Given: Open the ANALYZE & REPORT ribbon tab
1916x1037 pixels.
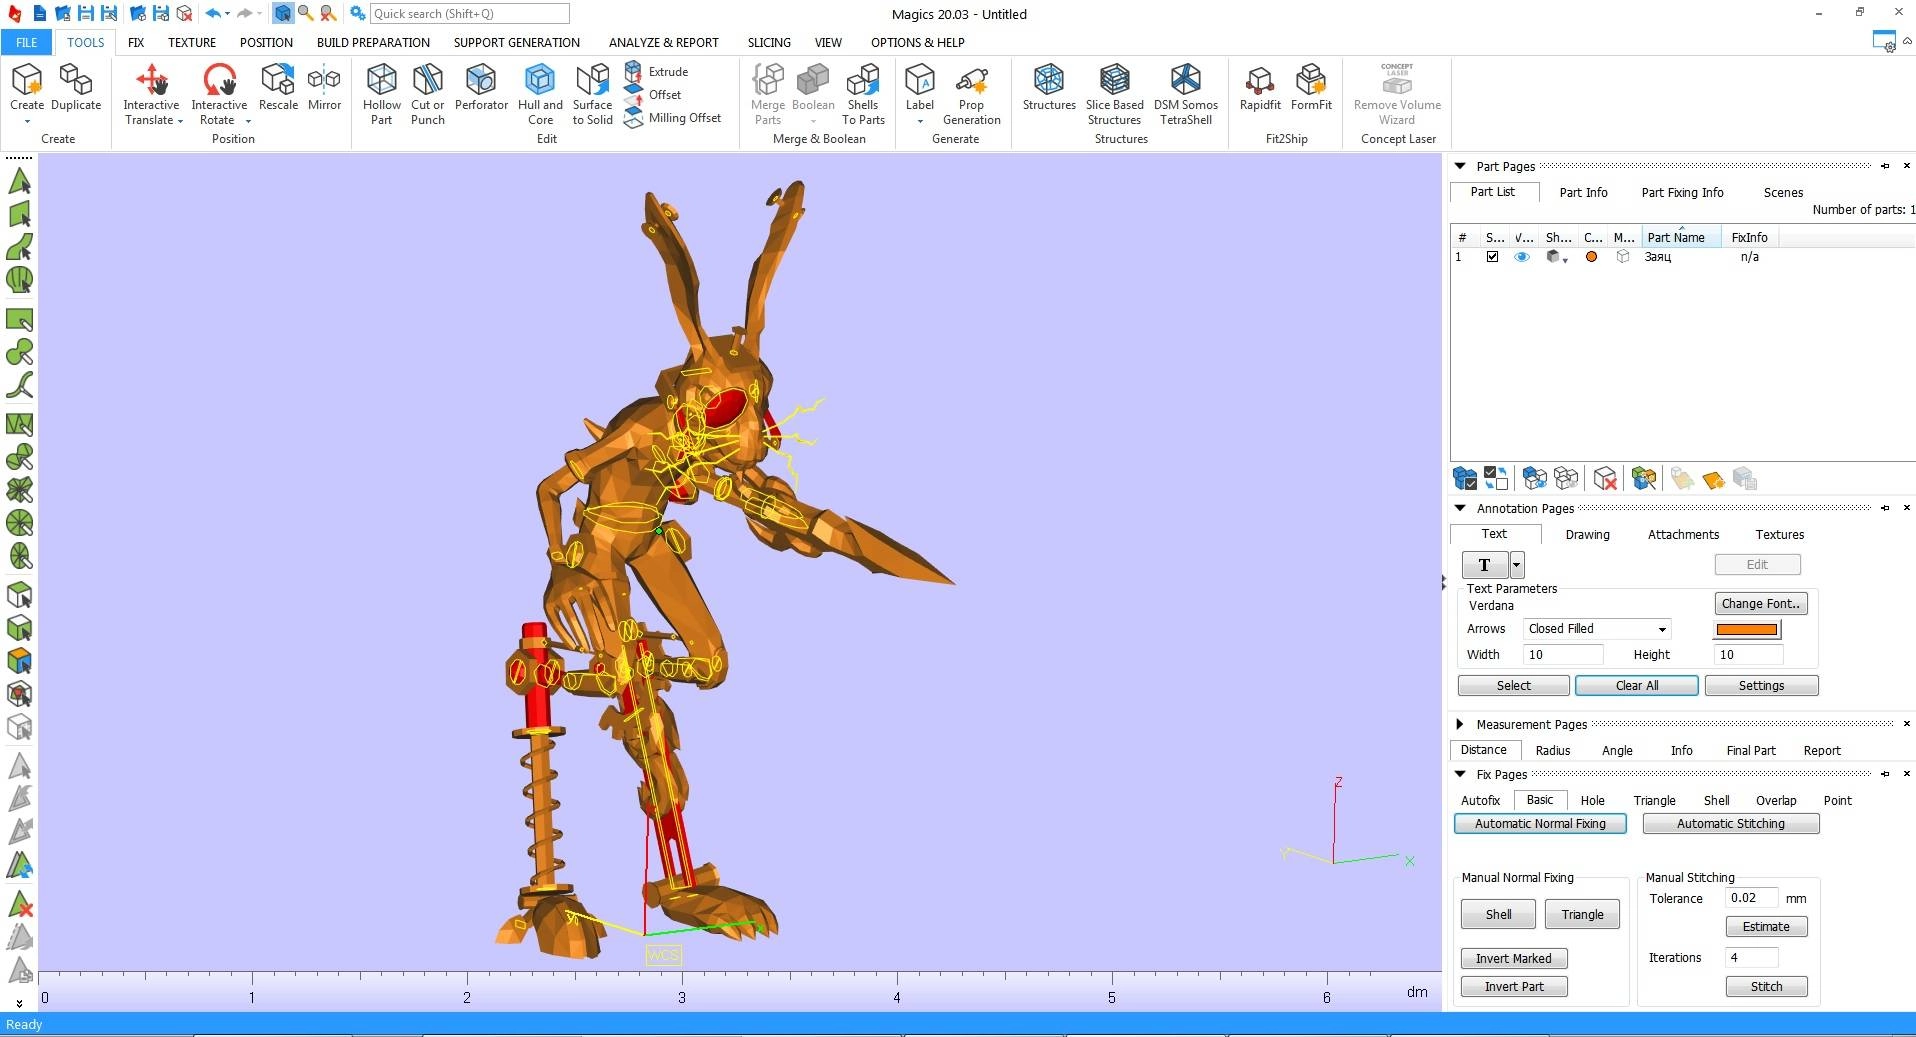Looking at the screenshot, I should [x=663, y=42].
